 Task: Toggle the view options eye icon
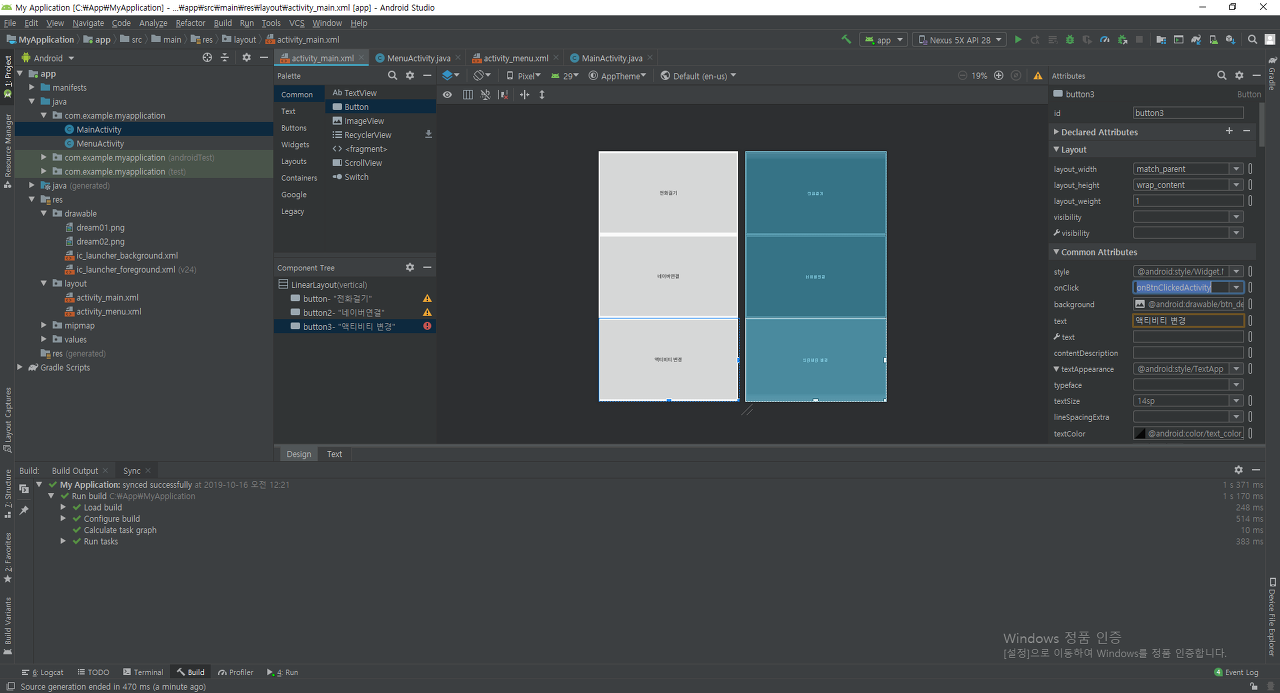[447, 94]
